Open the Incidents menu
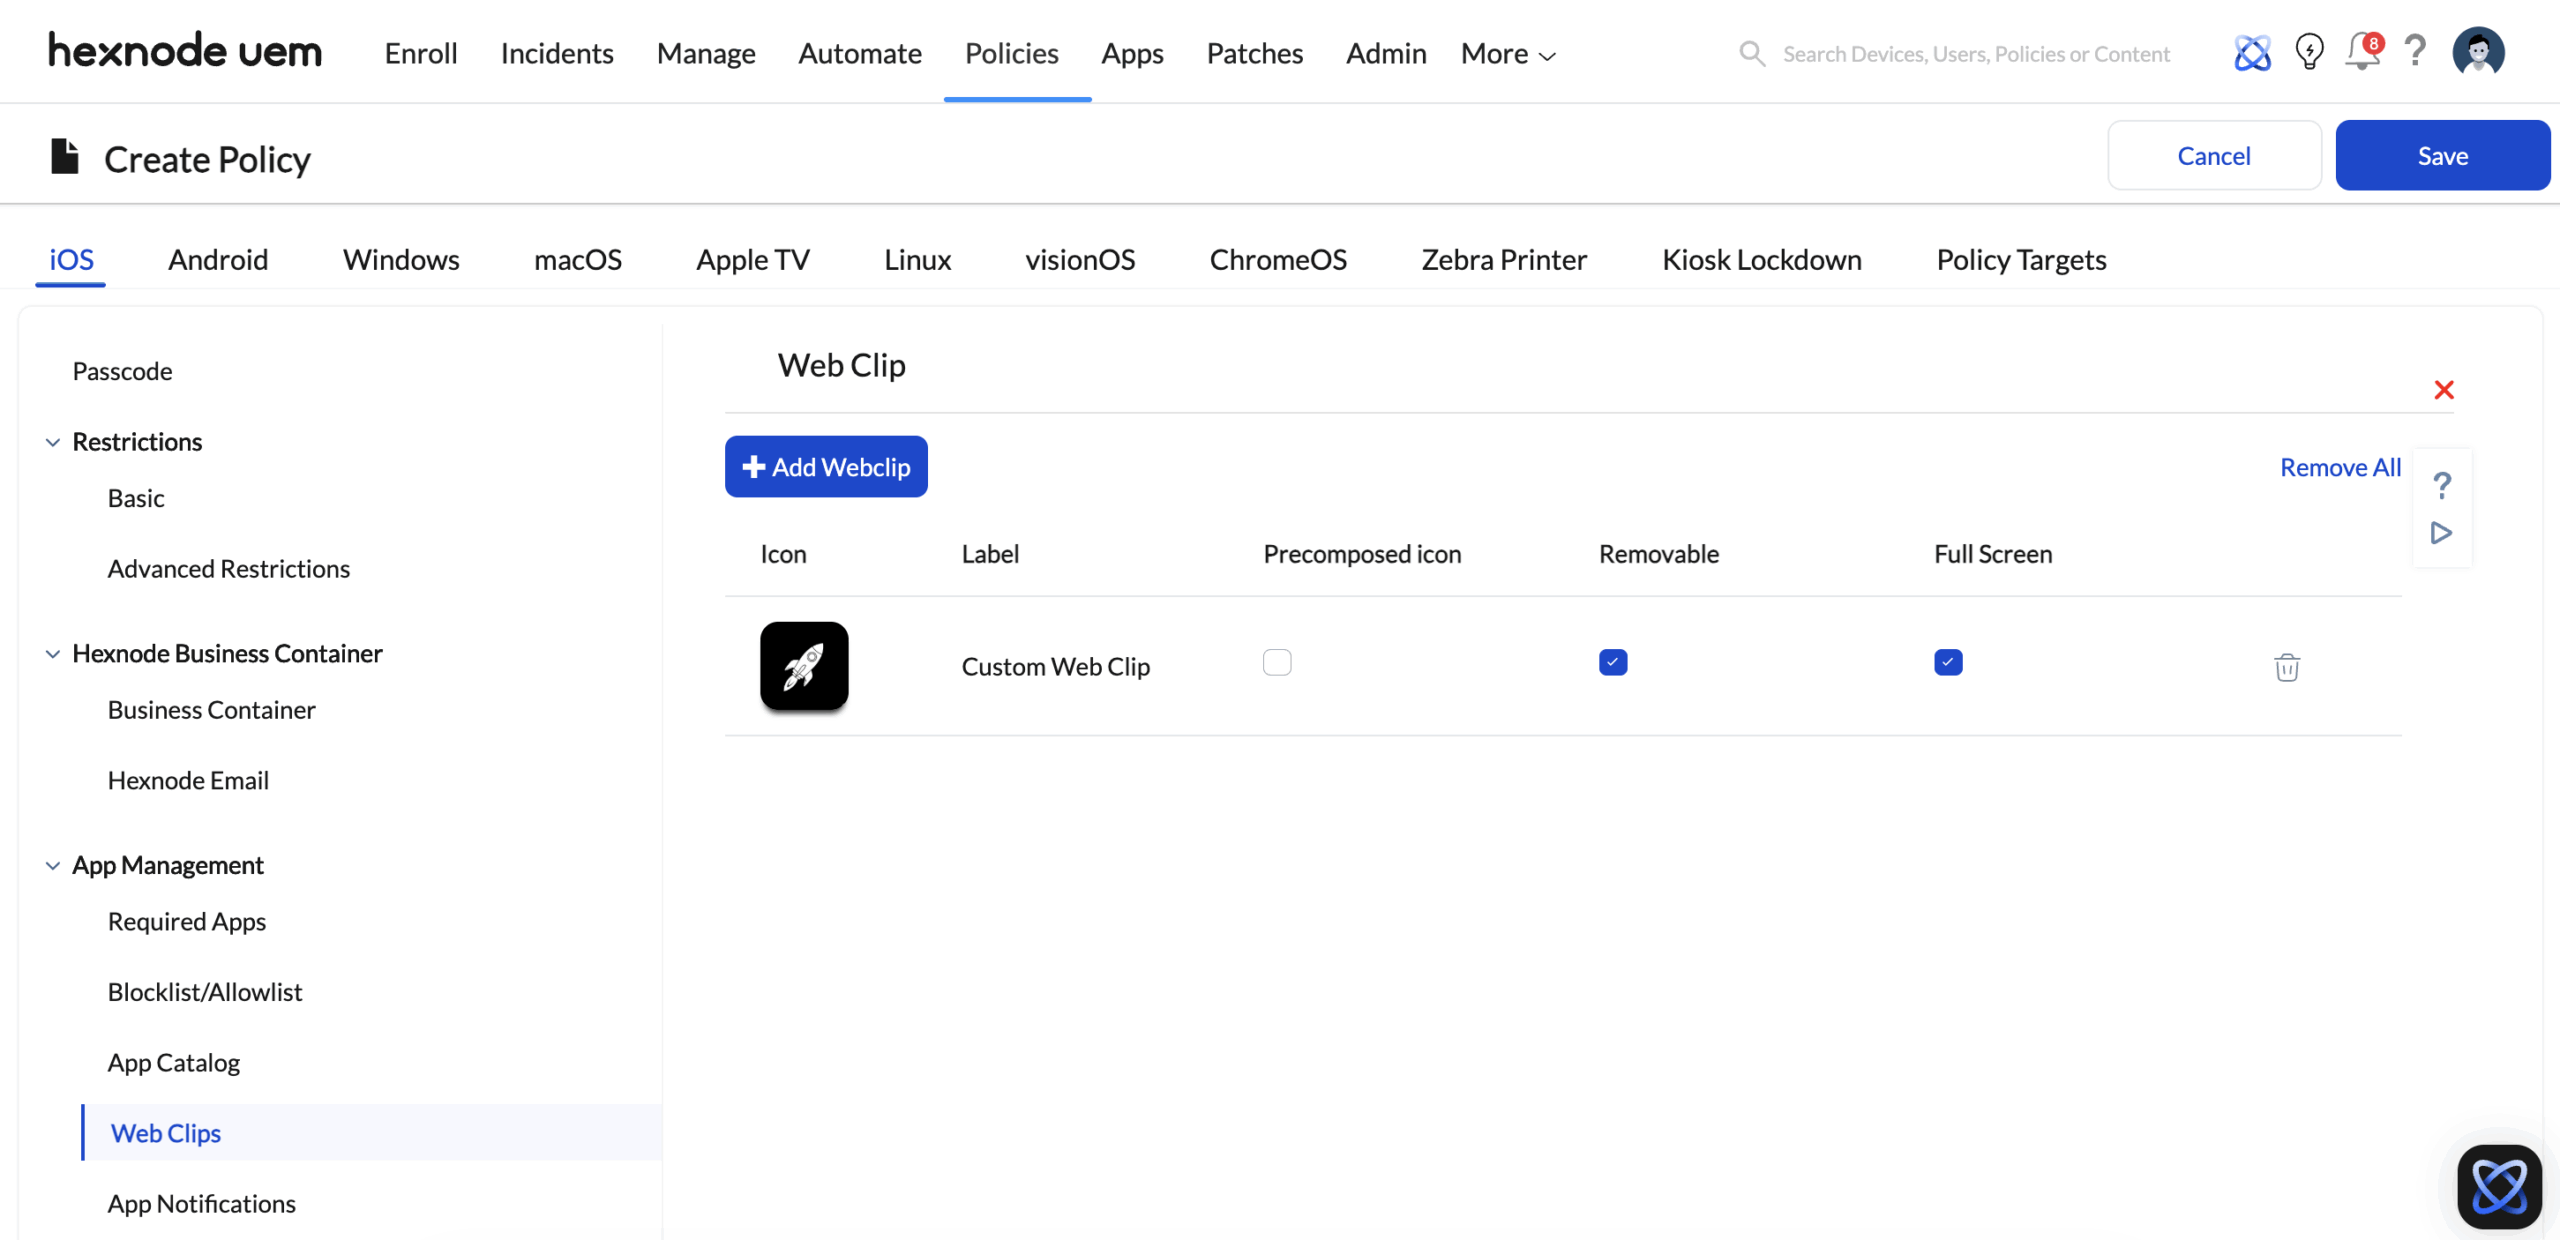The image size is (2560, 1240). (557, 53)
